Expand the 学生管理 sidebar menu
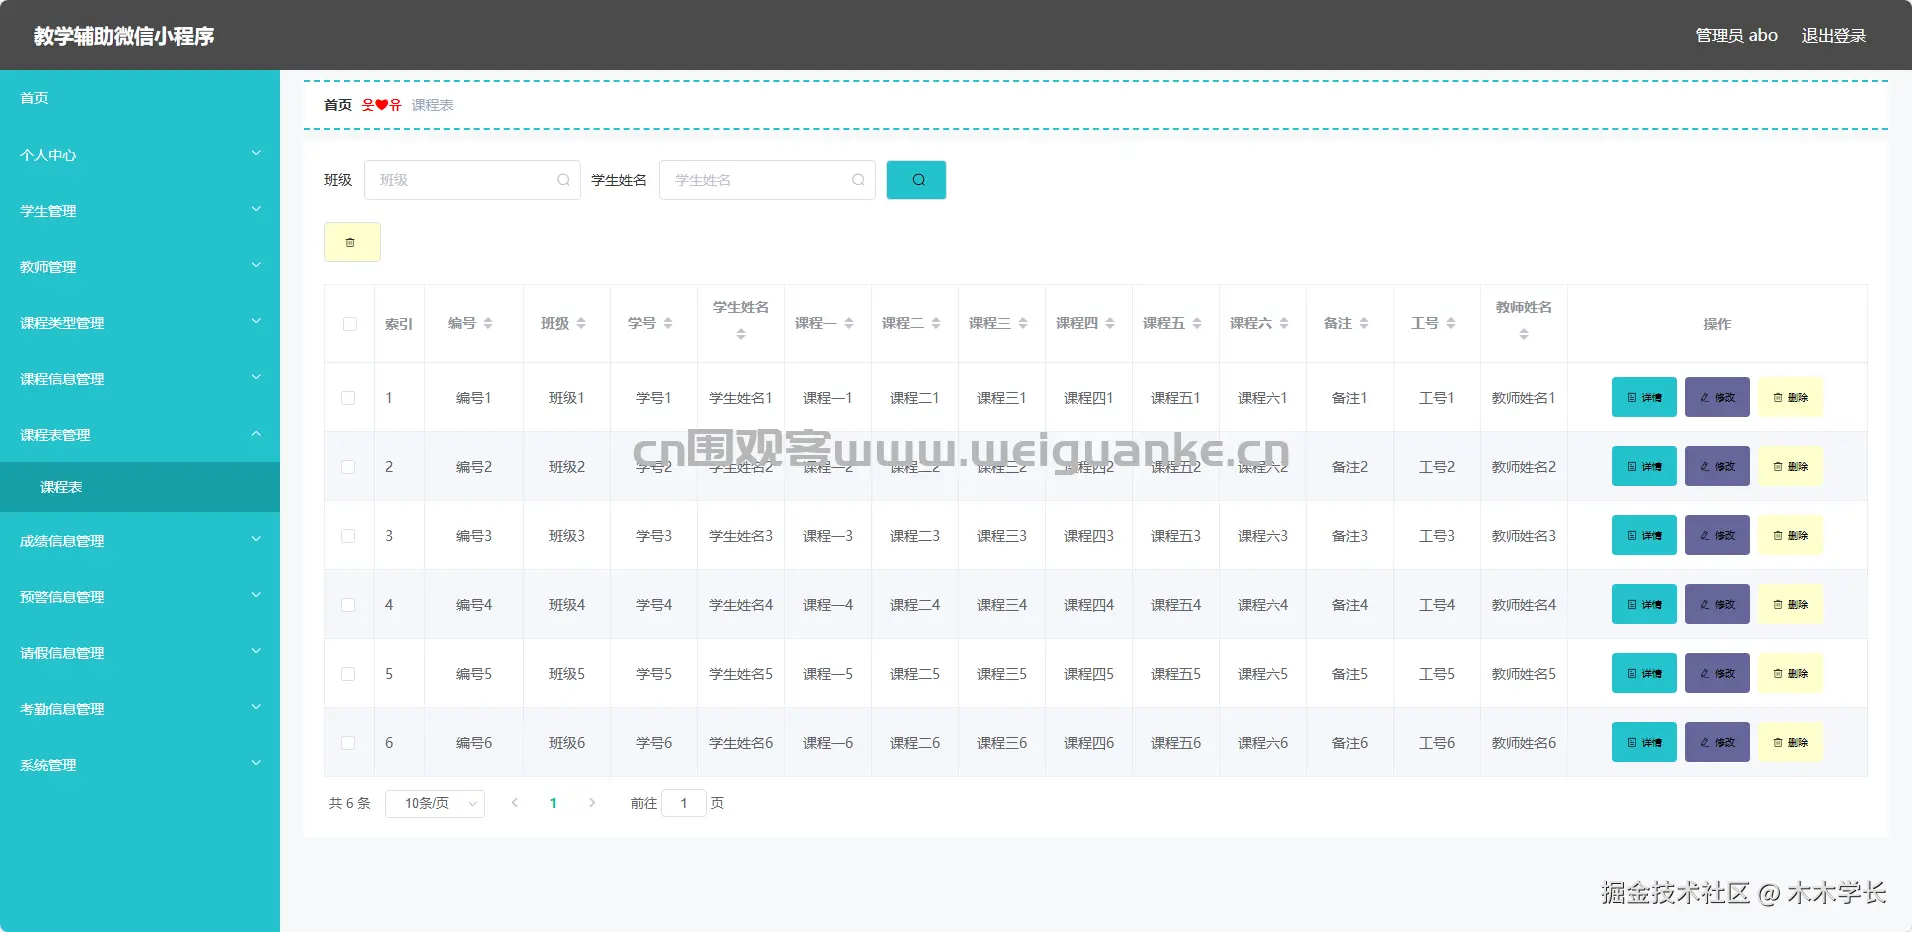 click(139, 211)
